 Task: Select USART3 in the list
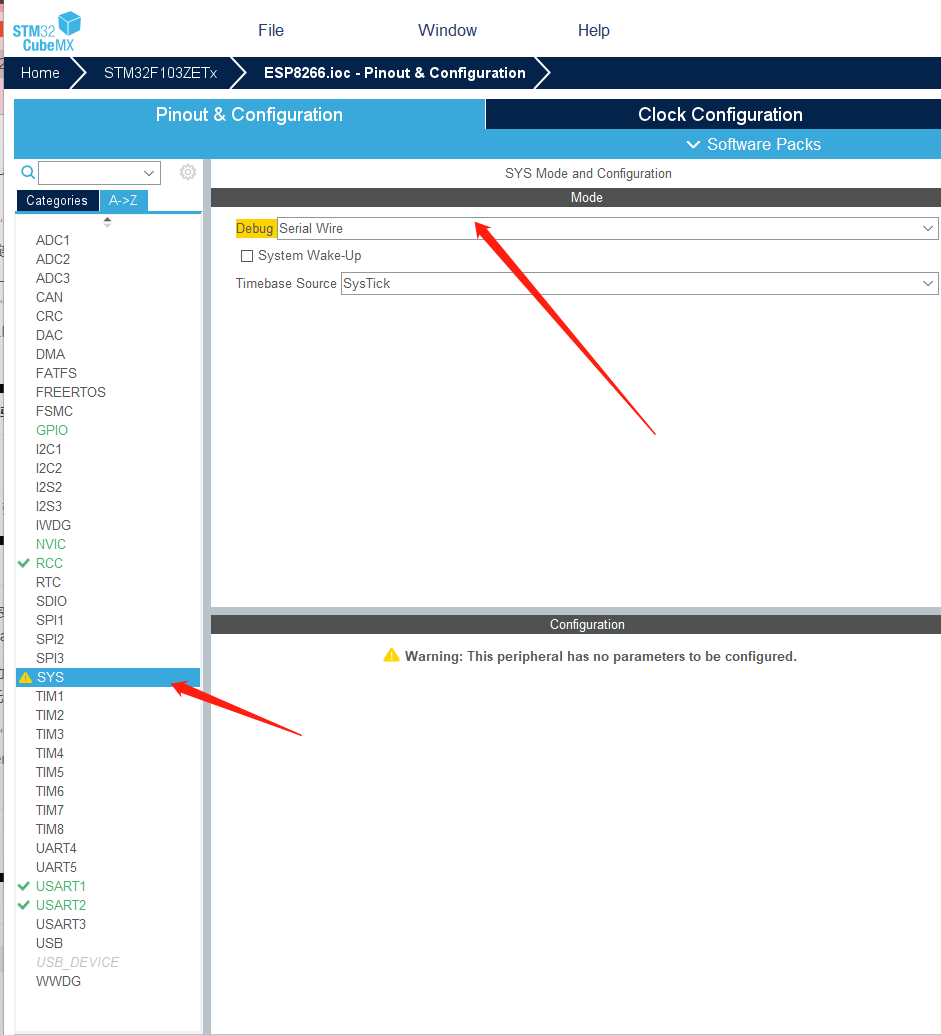point(61,924)
